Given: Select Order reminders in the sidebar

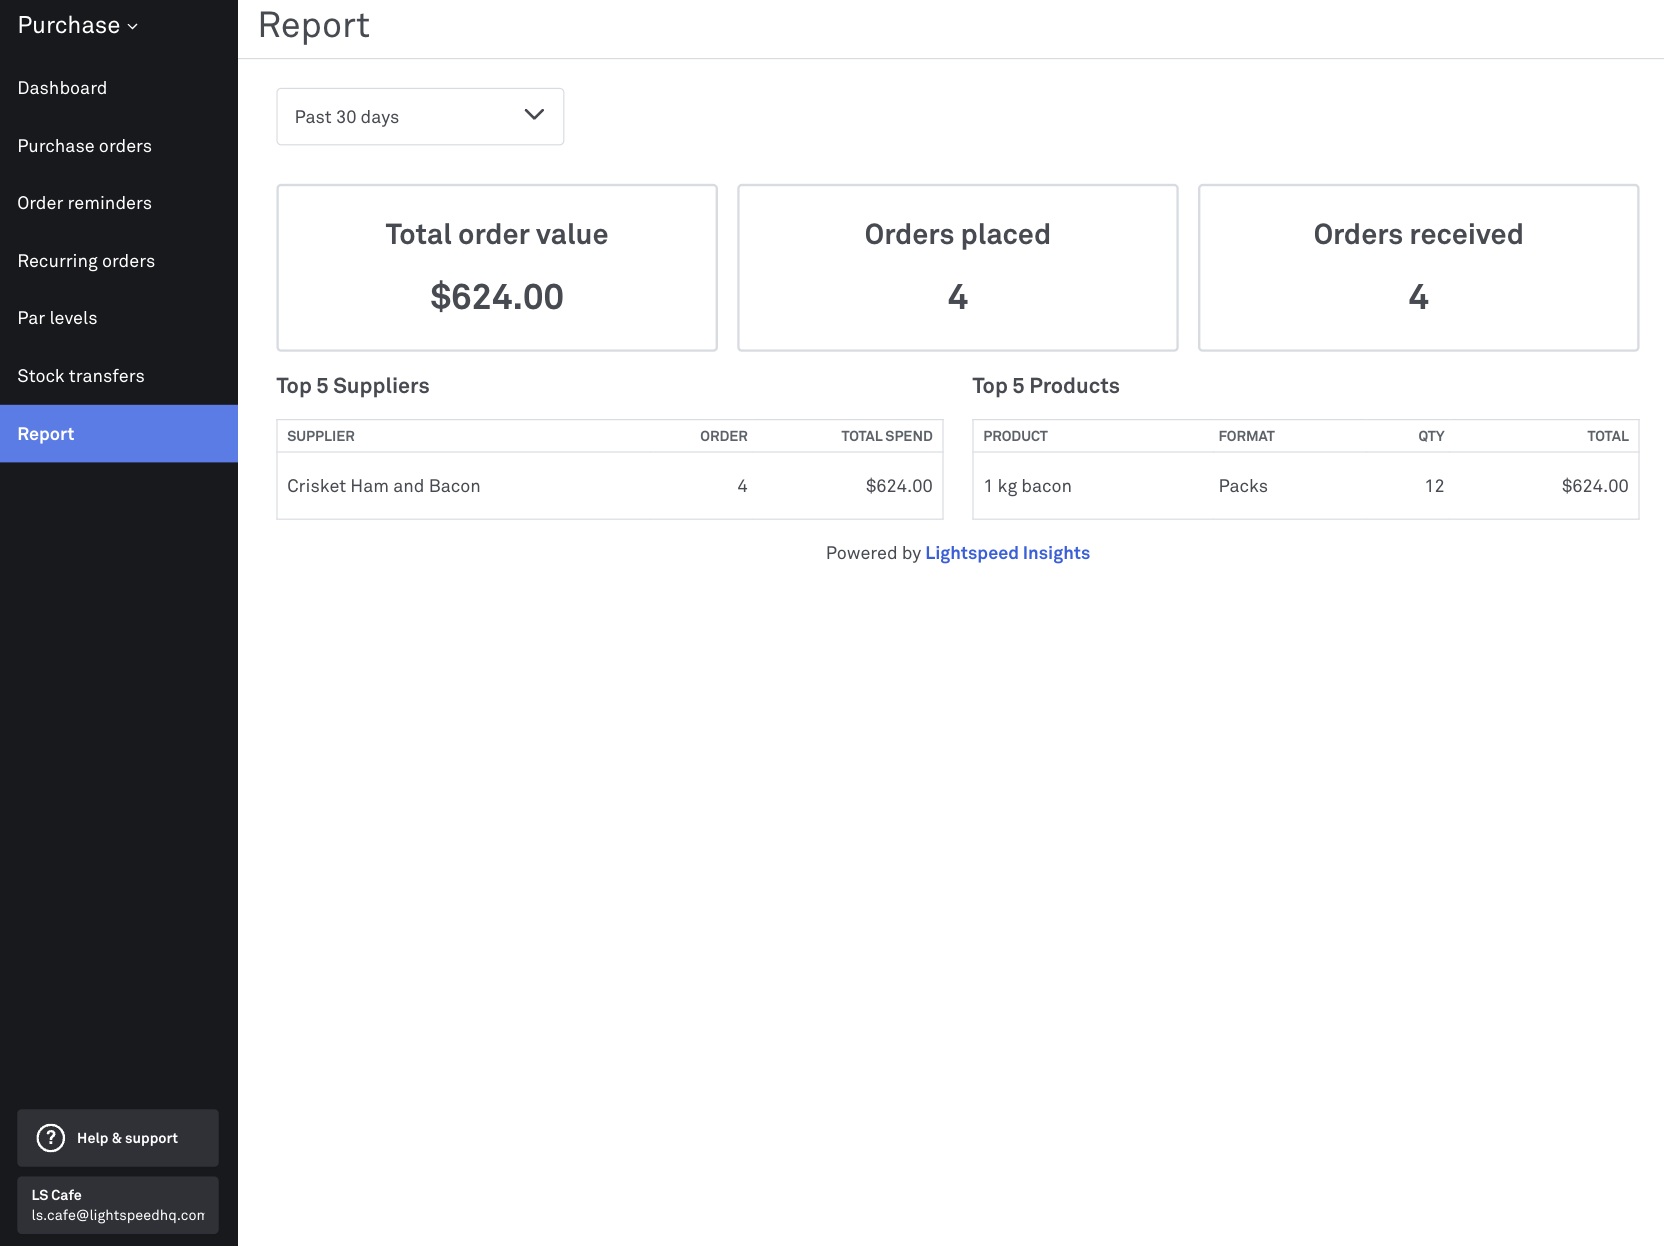Looking at the screenshot, I should (85, 203).
